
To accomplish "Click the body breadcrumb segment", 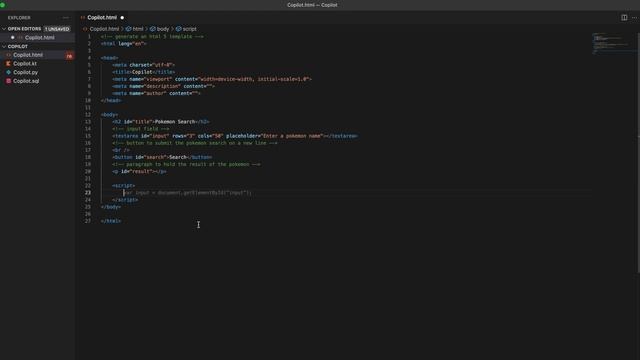I will point(162,29).
